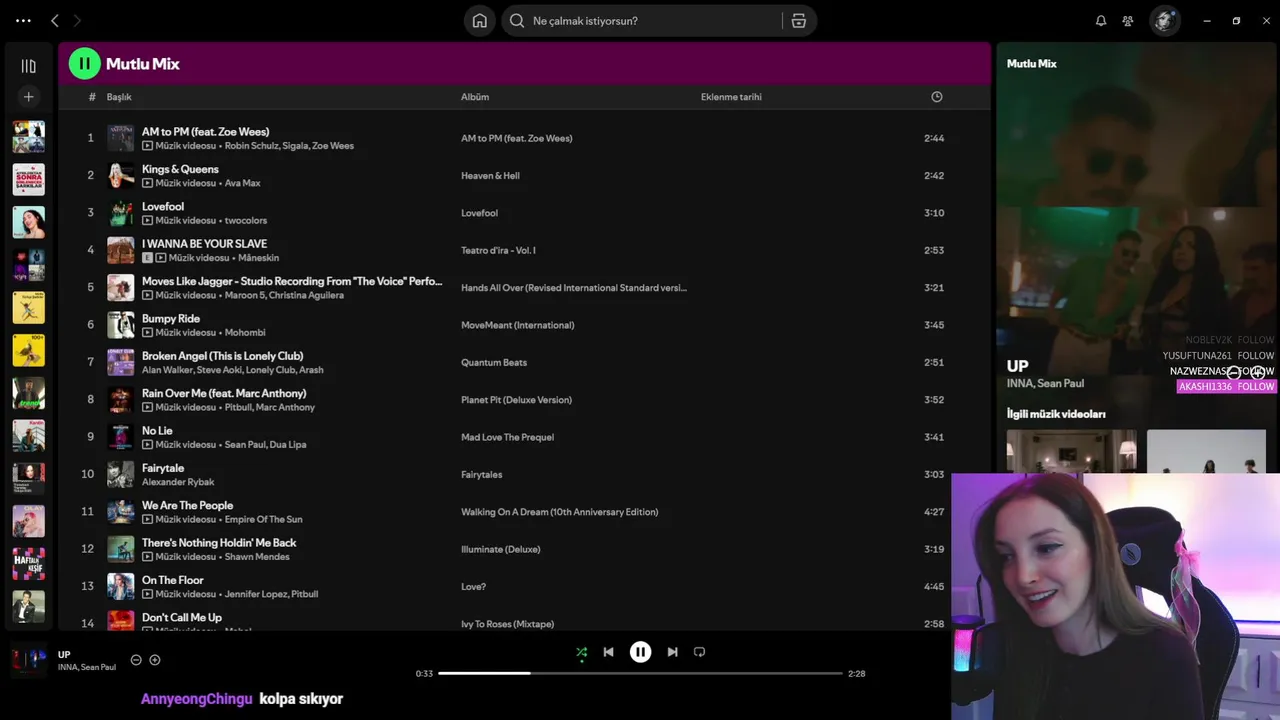Sort by the duration clock icon
The width and height of the screenshot is (1280, 720).
[x=937, y=97]
